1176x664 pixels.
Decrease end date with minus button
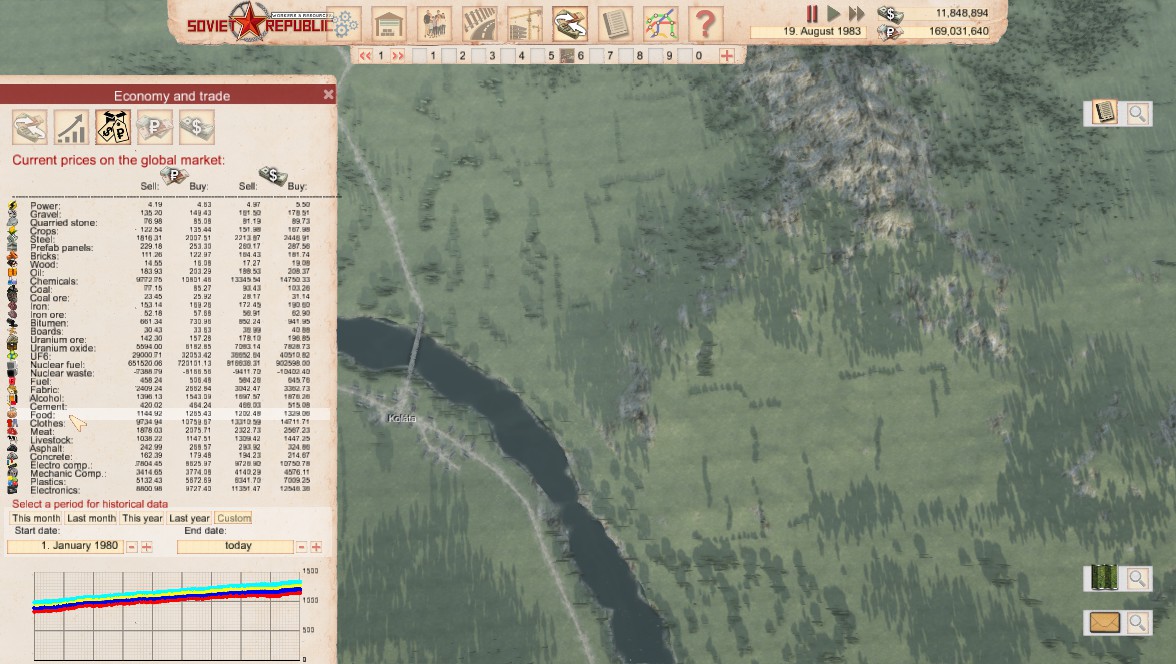(x=302, y=547)
